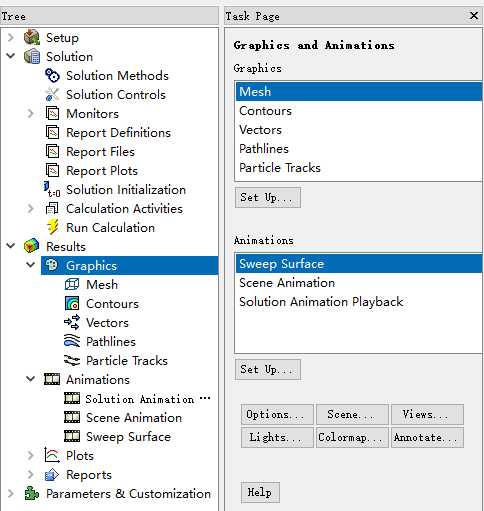Click the Solution Methods icon
The image size is (484, 511).
52,76
